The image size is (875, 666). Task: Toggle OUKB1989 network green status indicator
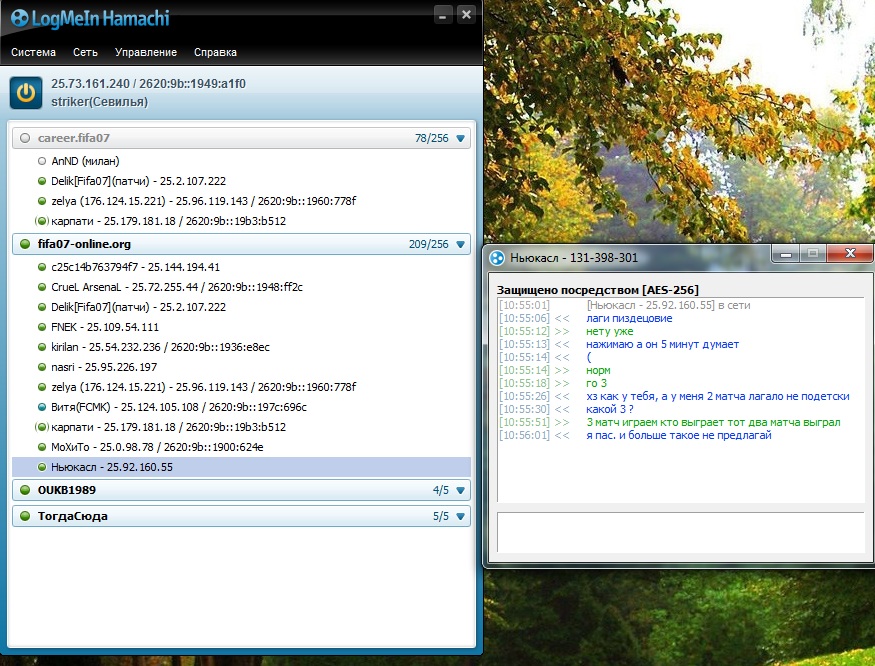(x=25, y=490)
